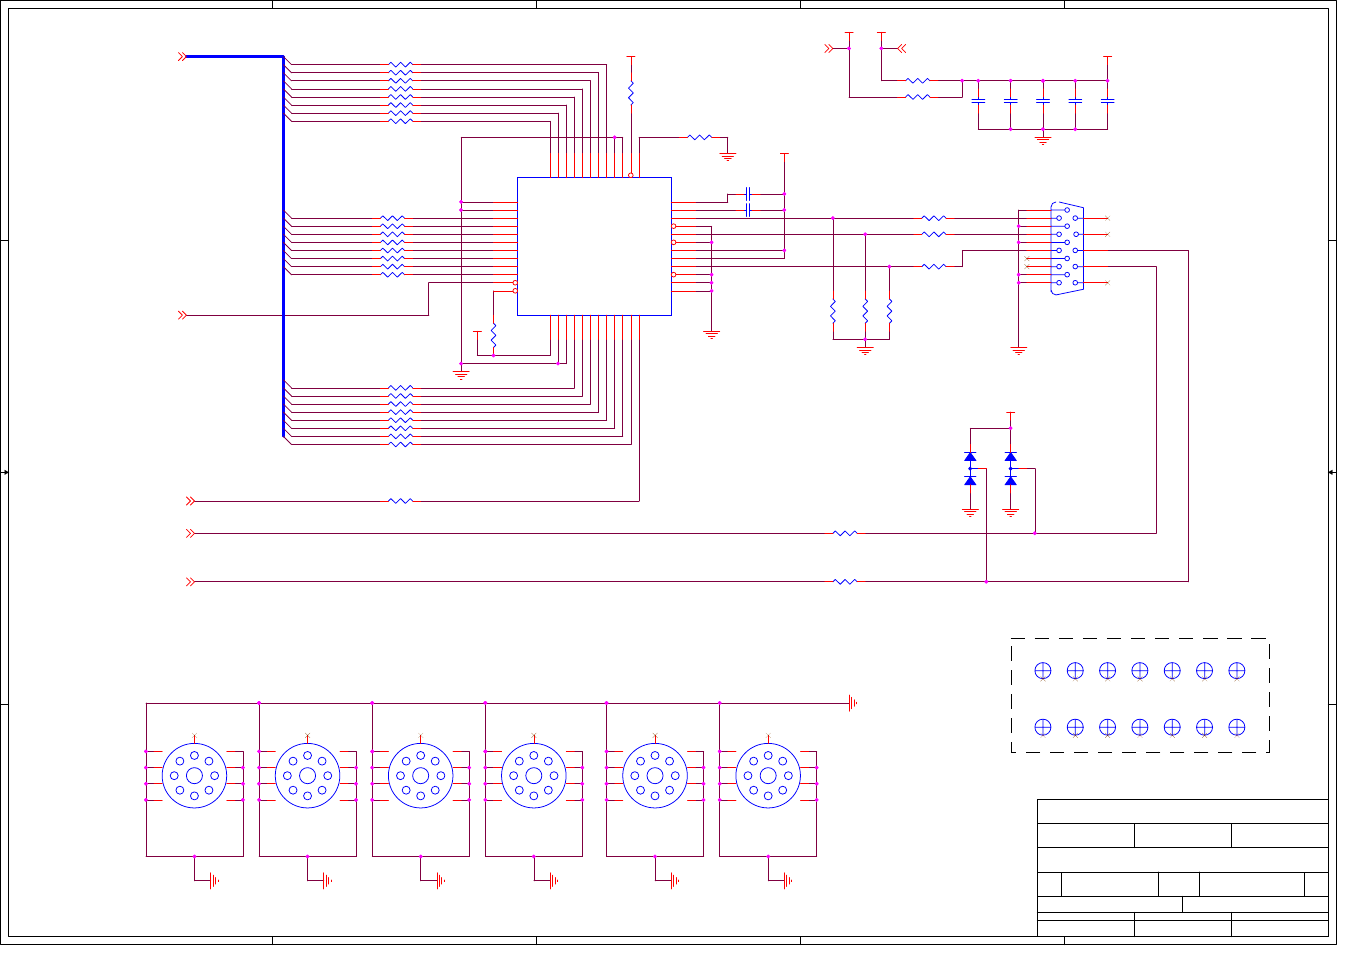Select series resistor on second-lowest long signal line
This screenshot has width=1351, height=954.
pos(845,533)
